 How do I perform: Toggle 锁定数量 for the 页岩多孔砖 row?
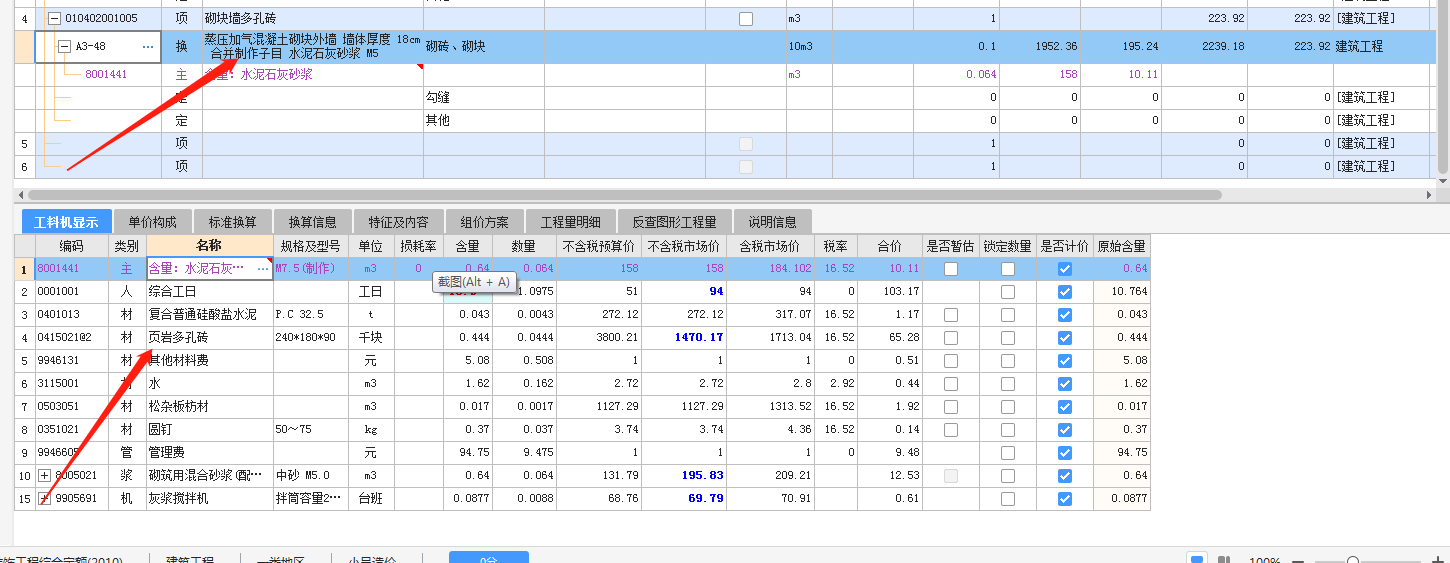coord(1008,338)
